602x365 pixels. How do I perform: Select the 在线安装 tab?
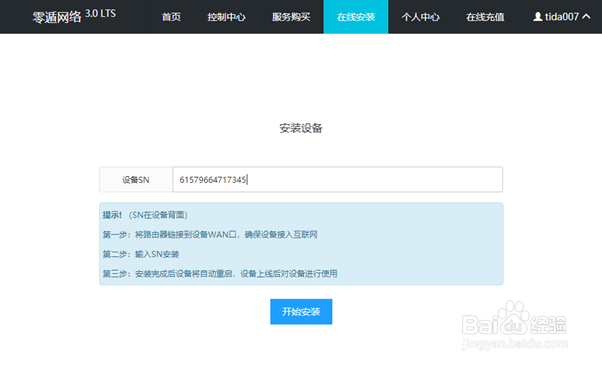356,17
